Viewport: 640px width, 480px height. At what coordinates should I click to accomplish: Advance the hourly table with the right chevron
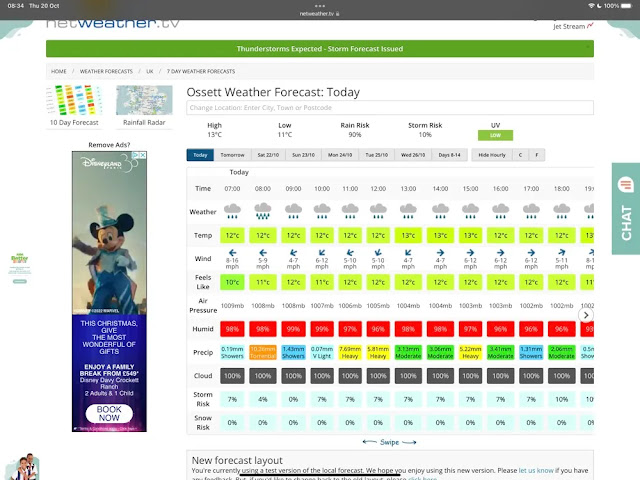586,315
